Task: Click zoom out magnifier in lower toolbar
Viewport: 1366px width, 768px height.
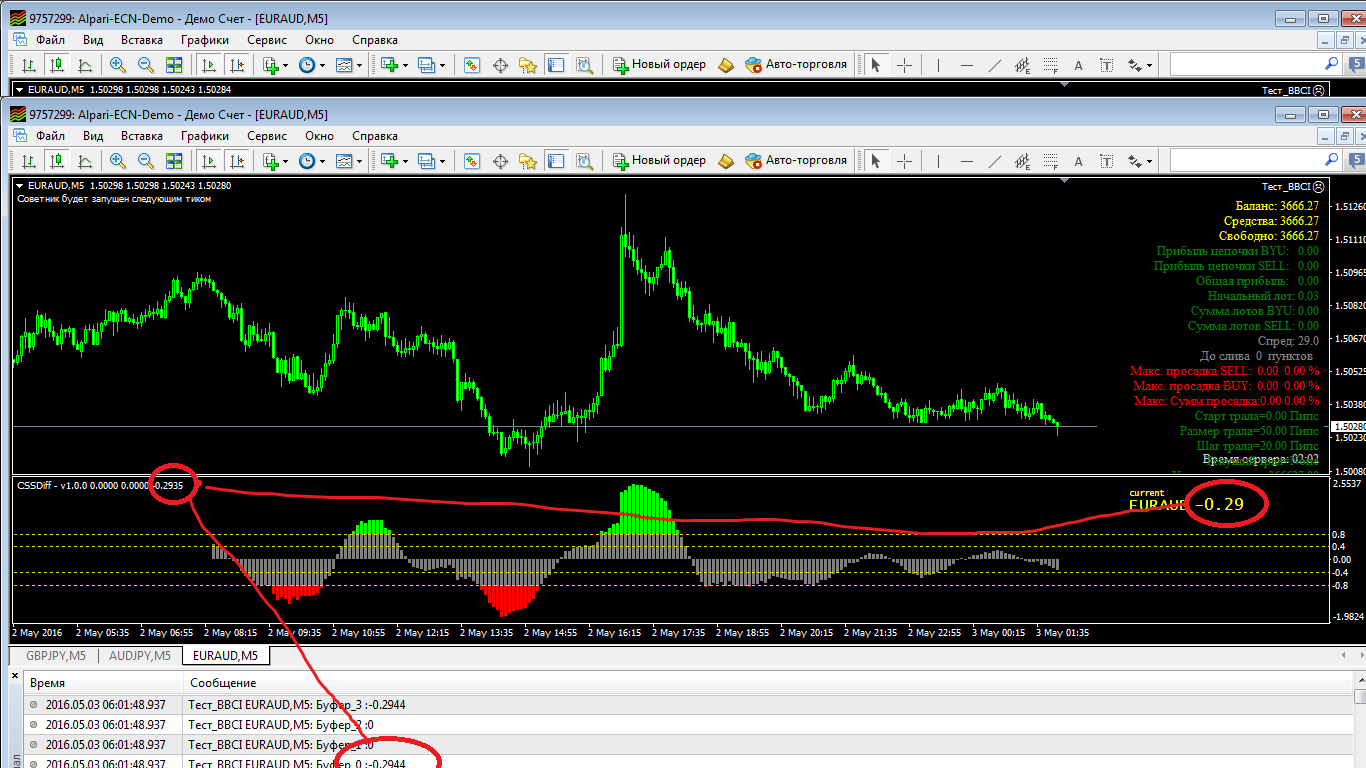Action: (x=146, y=160)
